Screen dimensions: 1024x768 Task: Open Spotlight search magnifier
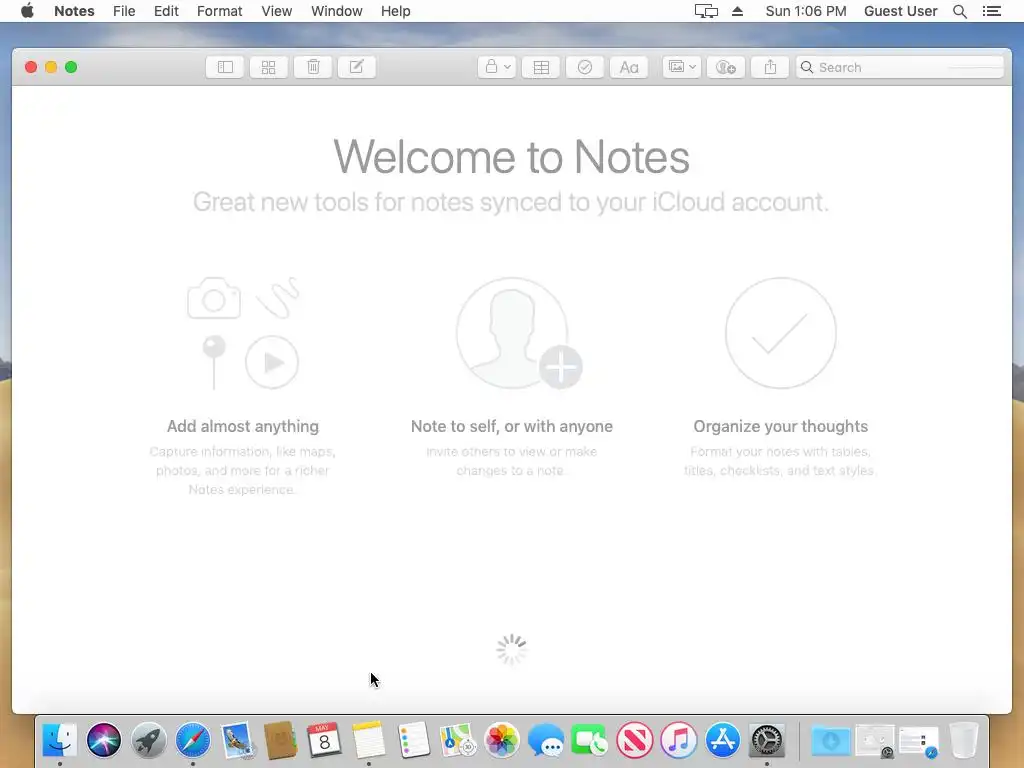click(x=960, y=11)
